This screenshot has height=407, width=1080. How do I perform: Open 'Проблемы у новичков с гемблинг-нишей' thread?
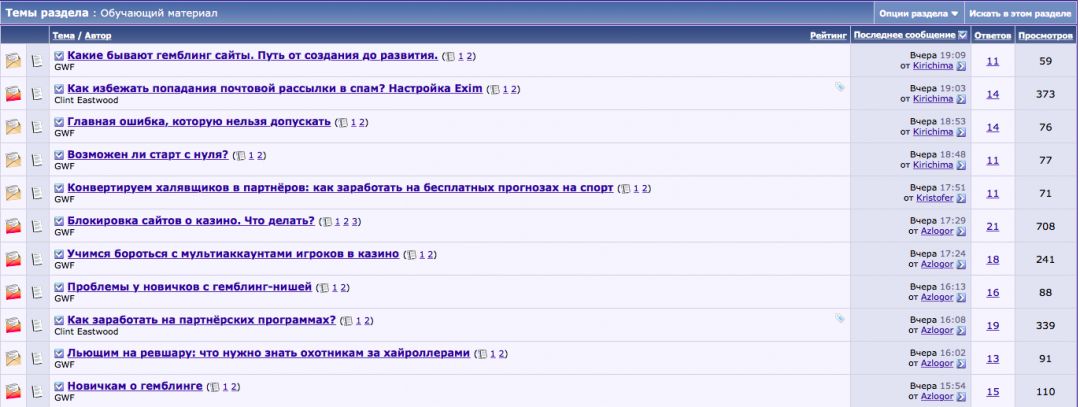point(189,287)
